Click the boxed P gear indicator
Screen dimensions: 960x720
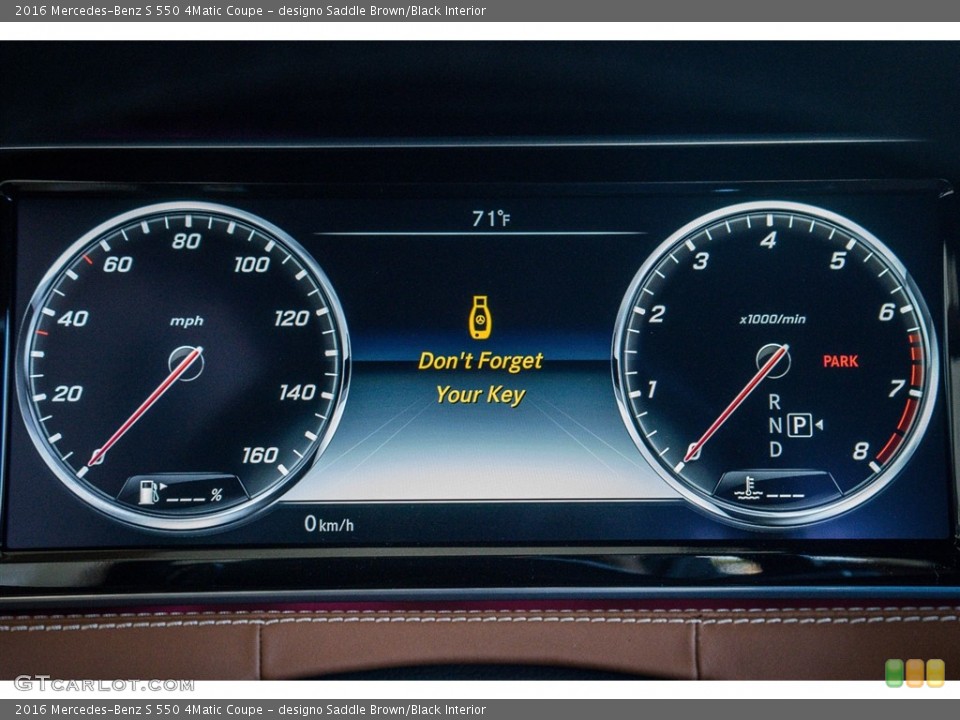pyautogui.click(x=800, y=424)
